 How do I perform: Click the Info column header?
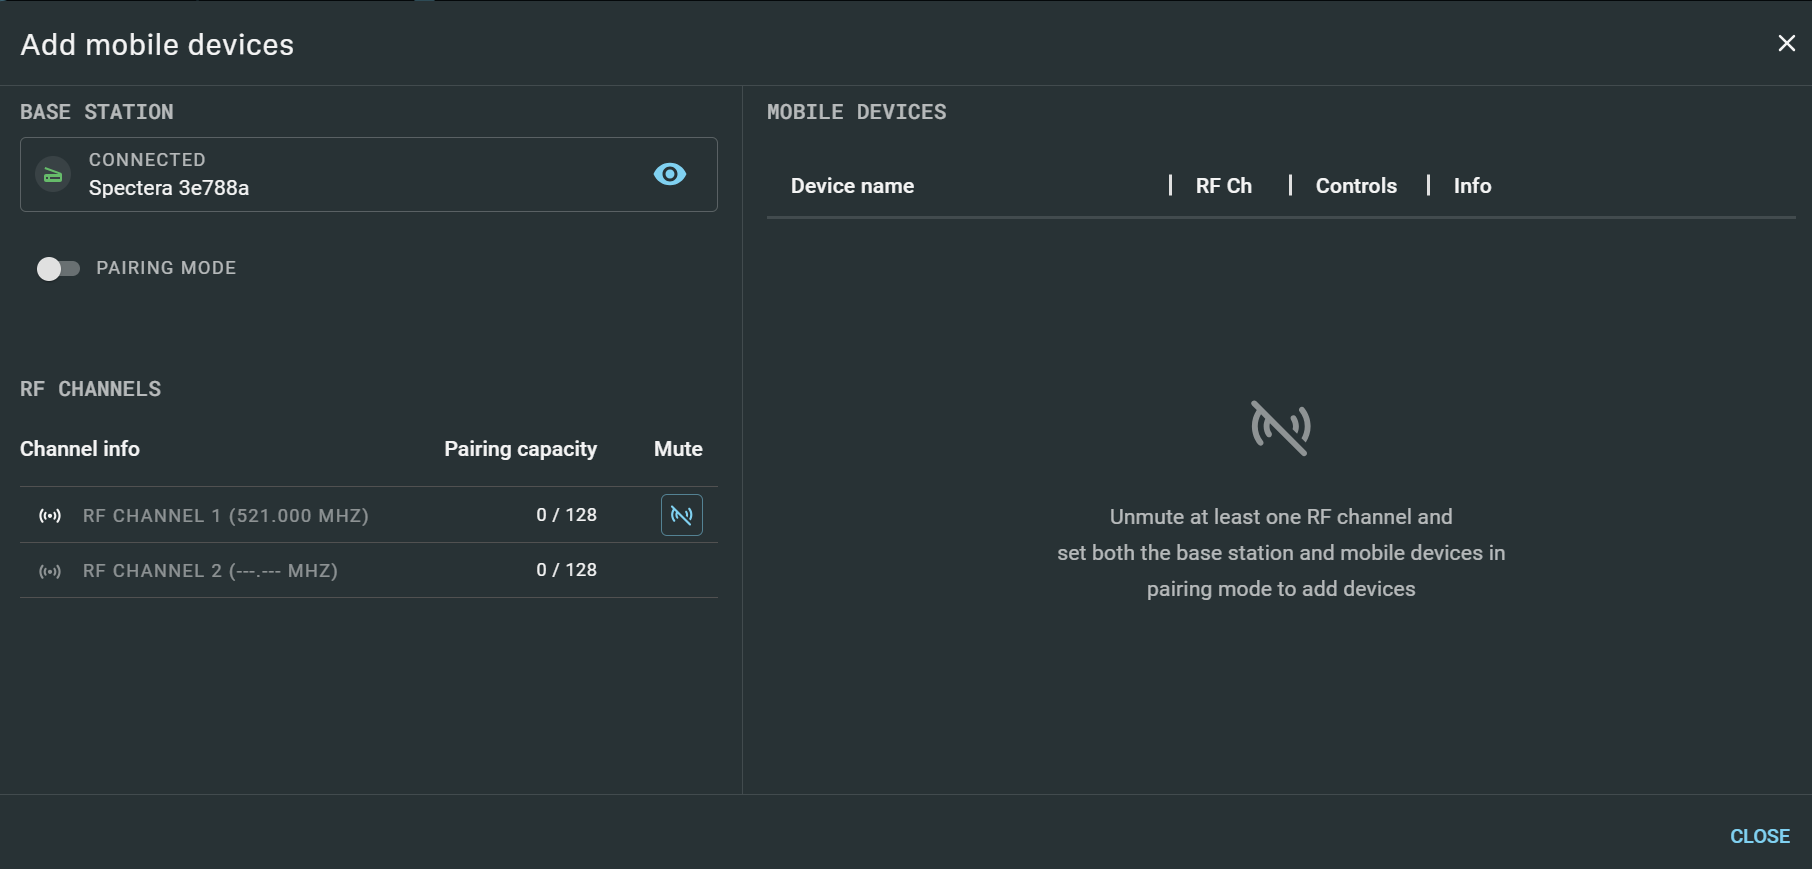click(1472, 186)
